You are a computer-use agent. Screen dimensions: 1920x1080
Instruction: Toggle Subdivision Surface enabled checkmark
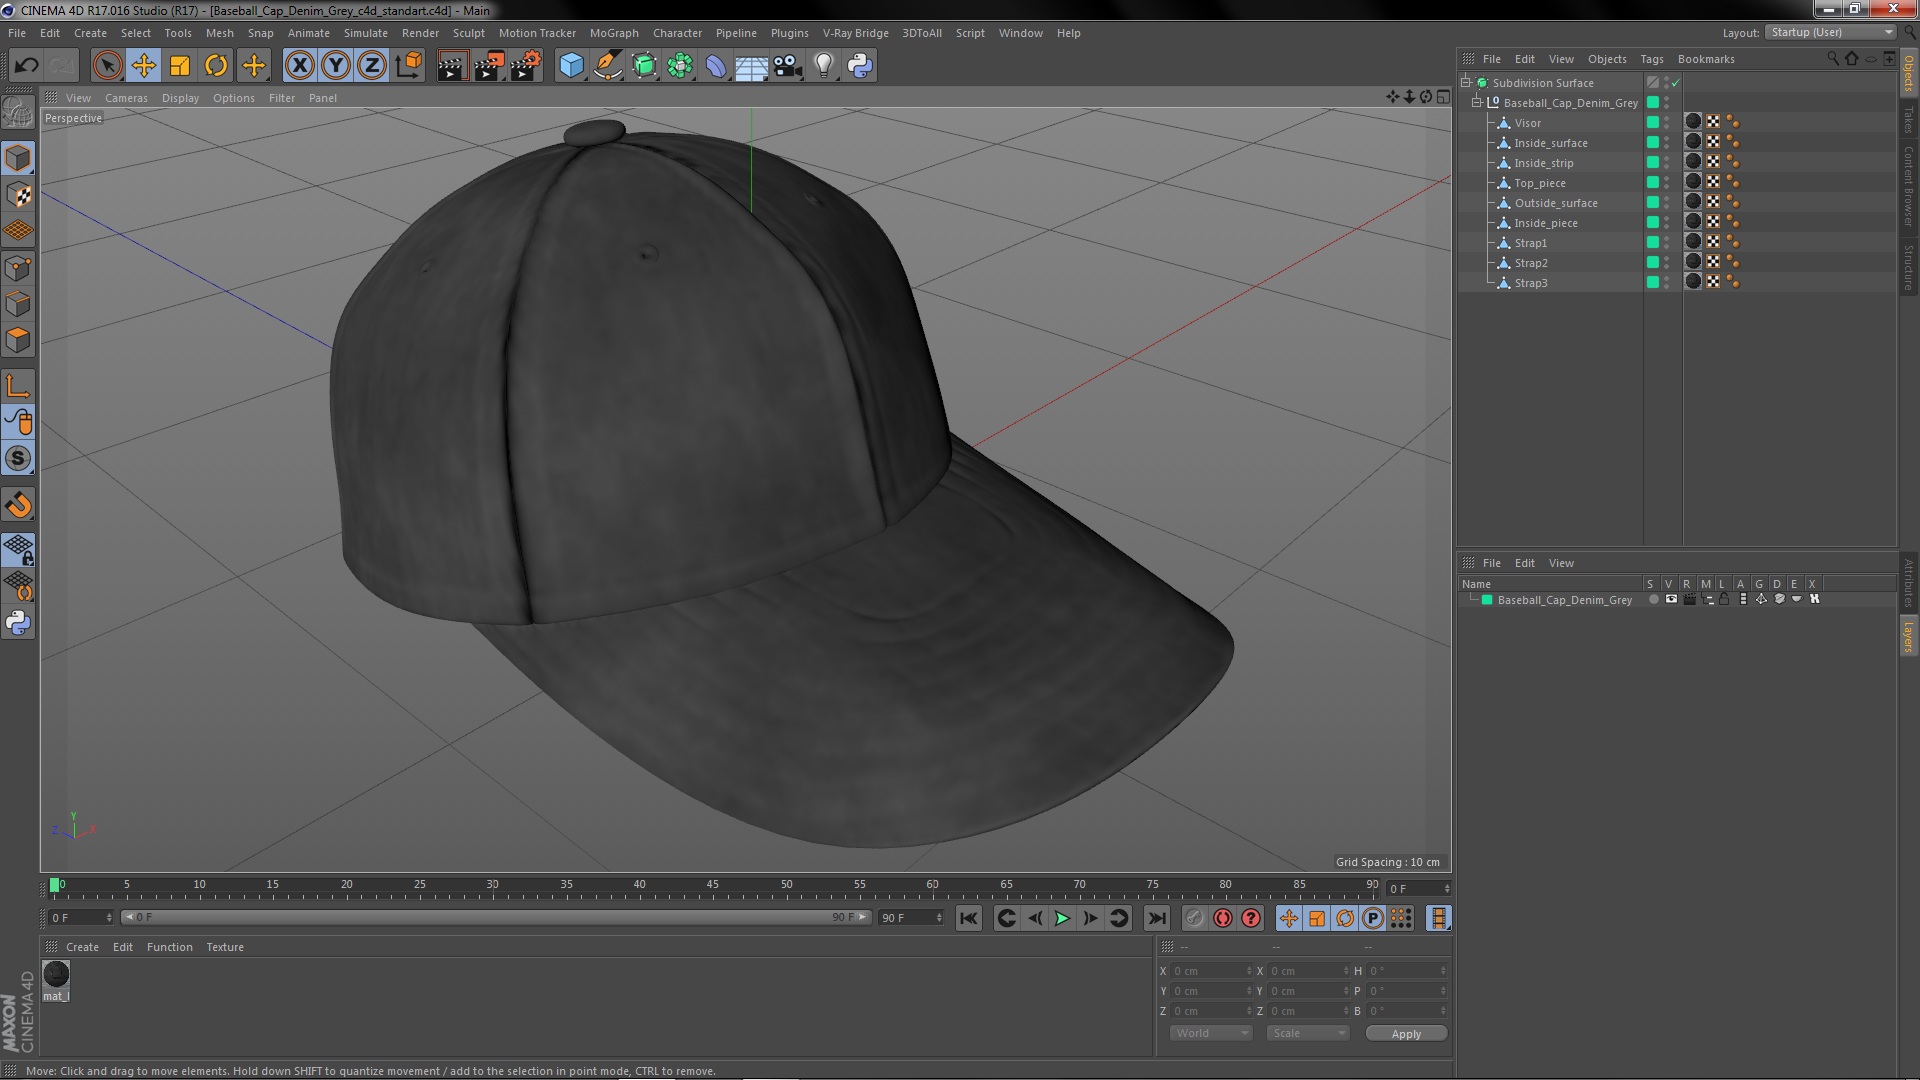point(1676,83)
